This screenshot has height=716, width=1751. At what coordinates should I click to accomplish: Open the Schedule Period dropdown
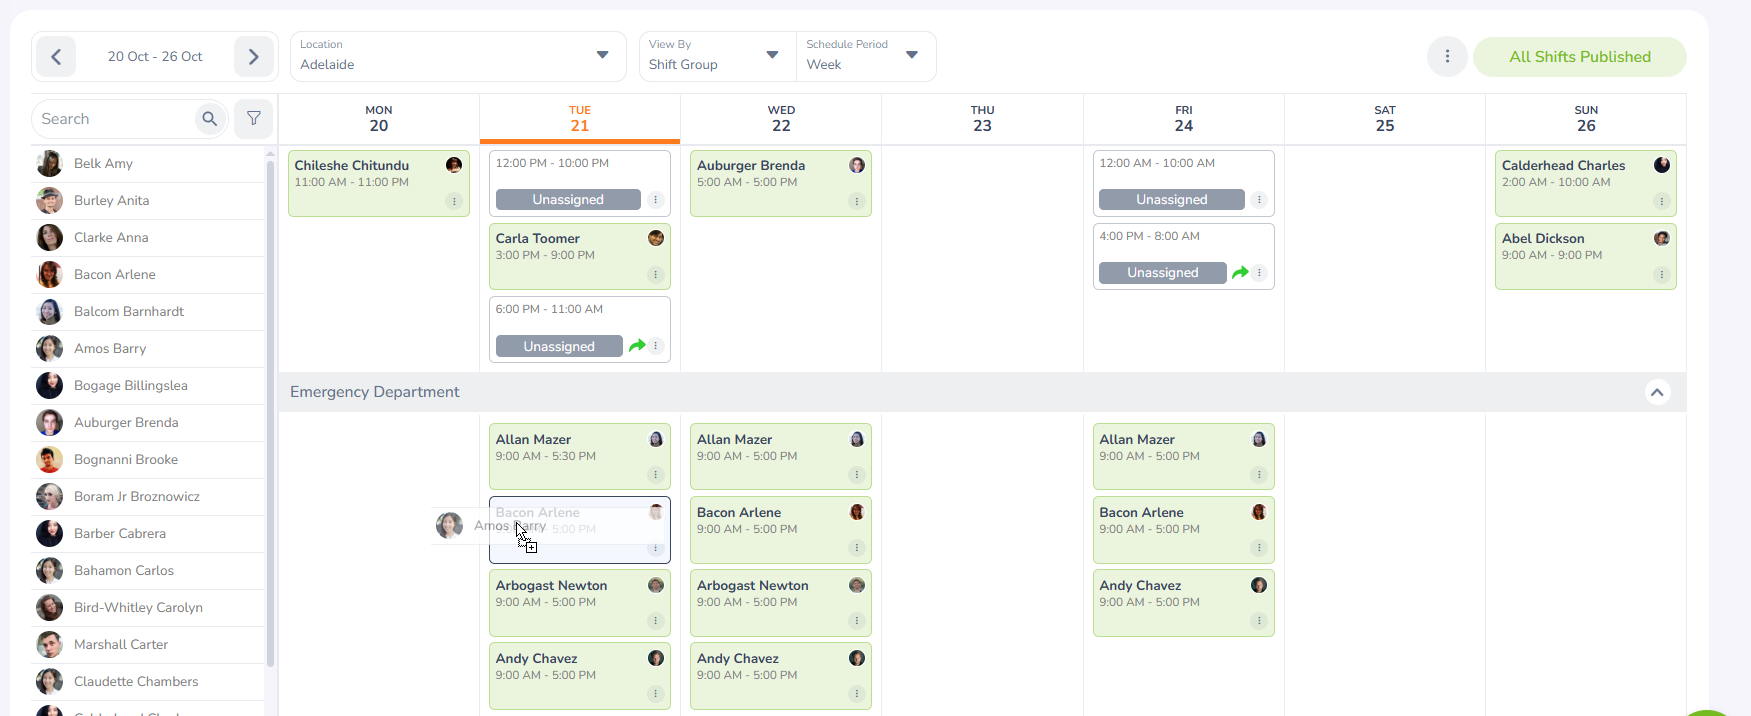pos(863,56)
